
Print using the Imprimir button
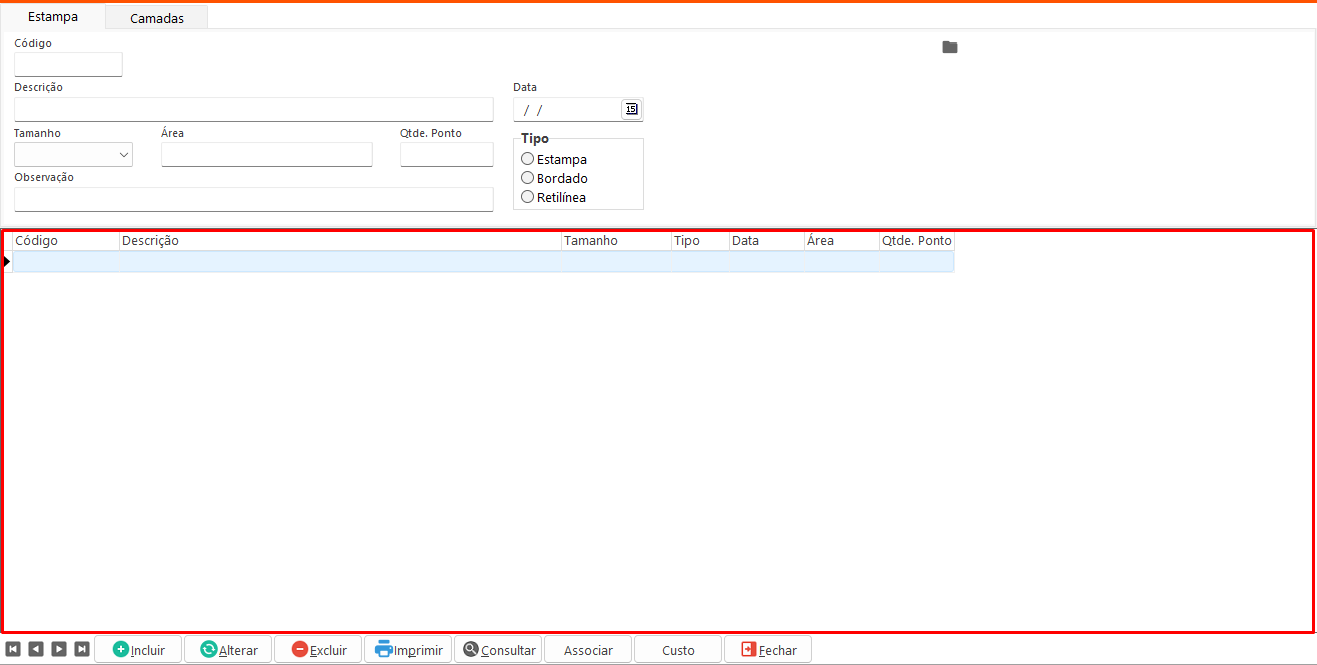(408, 649)
